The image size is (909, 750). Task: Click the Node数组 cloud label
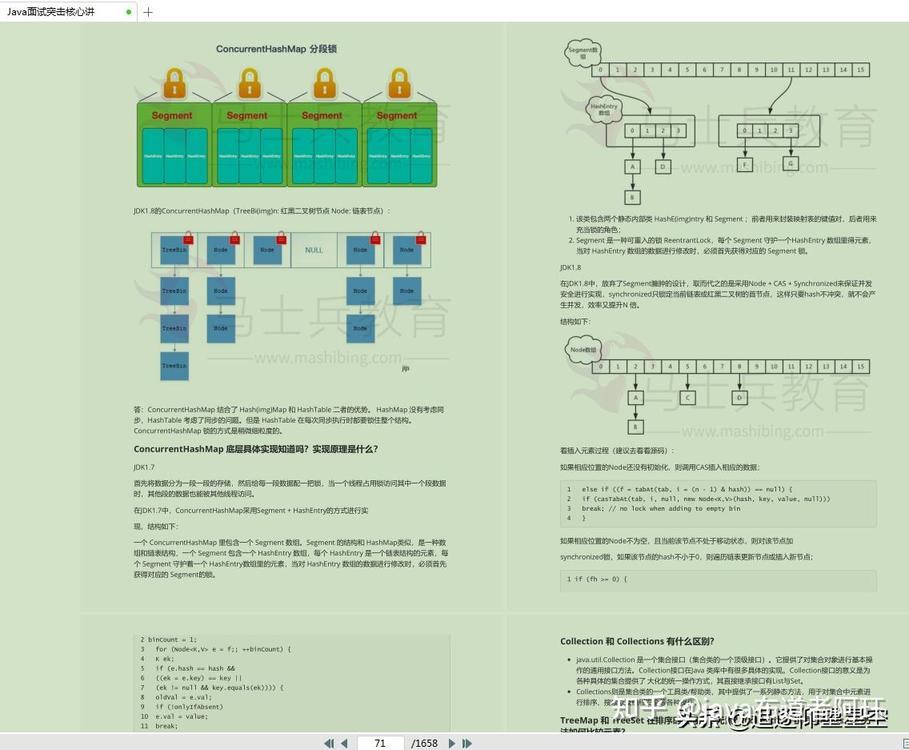tap(583, 350)
